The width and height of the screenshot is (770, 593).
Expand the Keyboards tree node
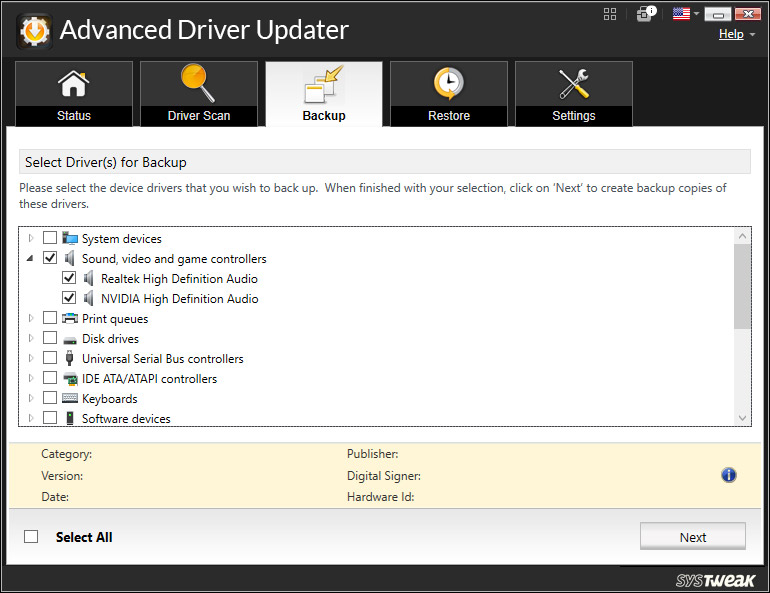[31, 398]
